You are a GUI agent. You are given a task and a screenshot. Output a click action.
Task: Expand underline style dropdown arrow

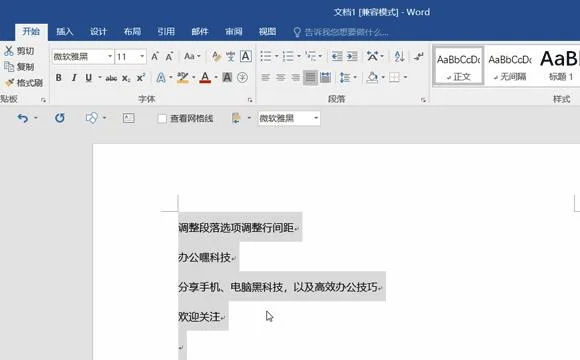point(100,78)
